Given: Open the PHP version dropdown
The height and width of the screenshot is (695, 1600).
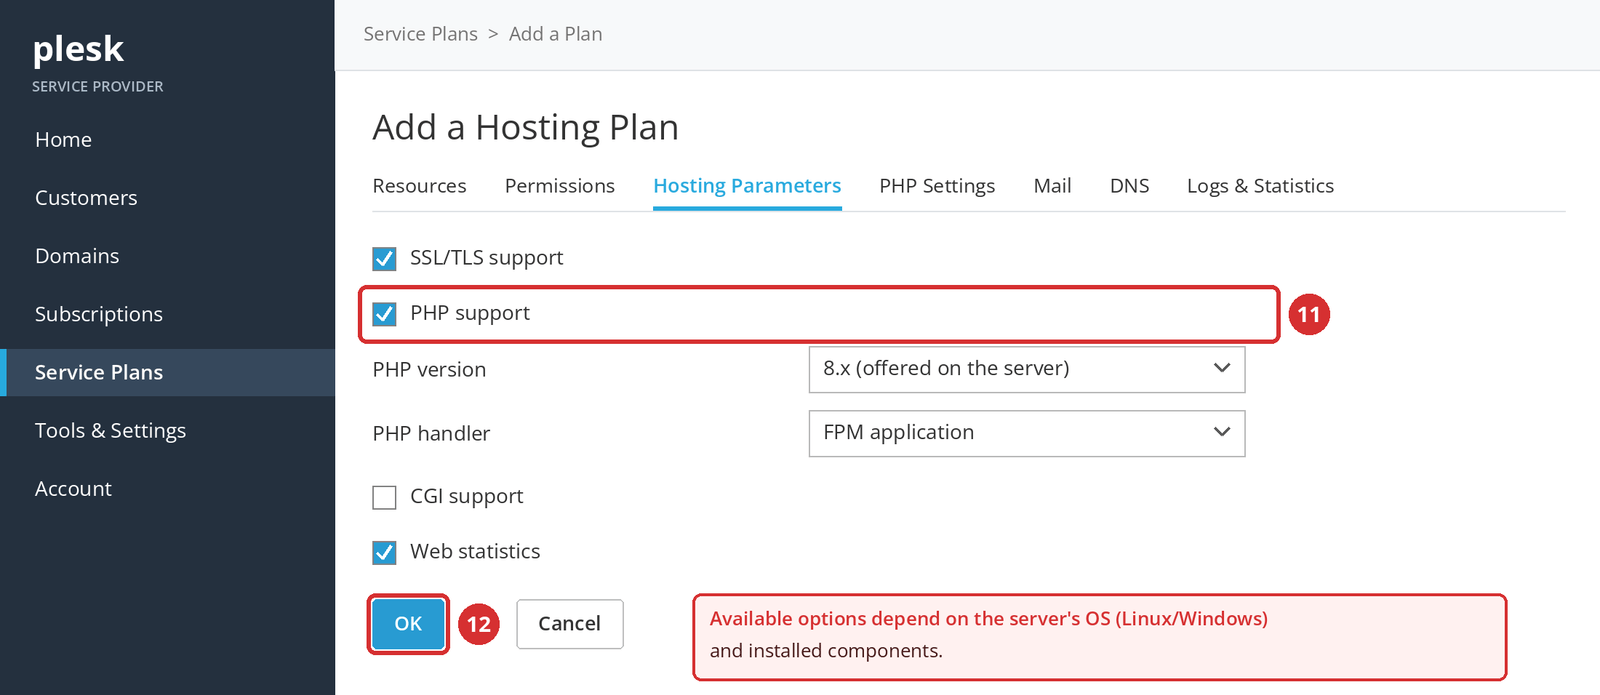Looking at the screenshot, I should point(1026,369).
